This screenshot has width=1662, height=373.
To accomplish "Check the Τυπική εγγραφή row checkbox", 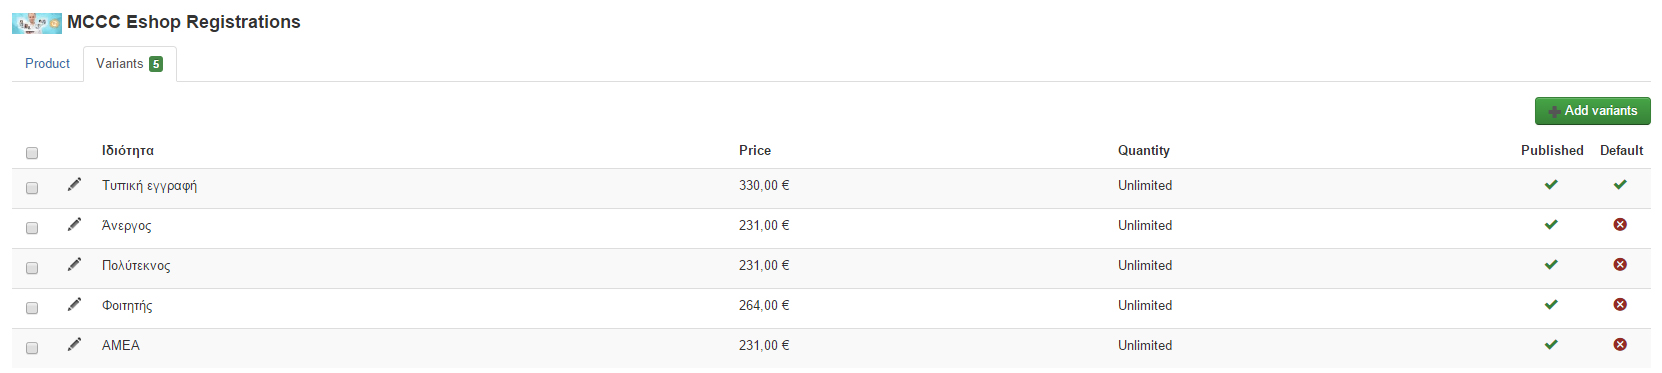I will point(32,188).
